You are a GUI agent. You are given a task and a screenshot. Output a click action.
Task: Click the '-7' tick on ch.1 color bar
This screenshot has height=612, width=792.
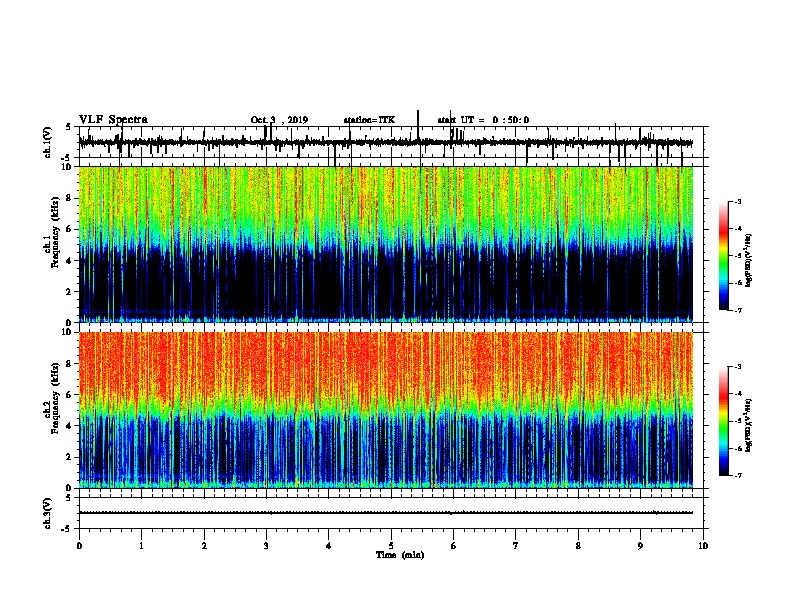click(737, 310)
